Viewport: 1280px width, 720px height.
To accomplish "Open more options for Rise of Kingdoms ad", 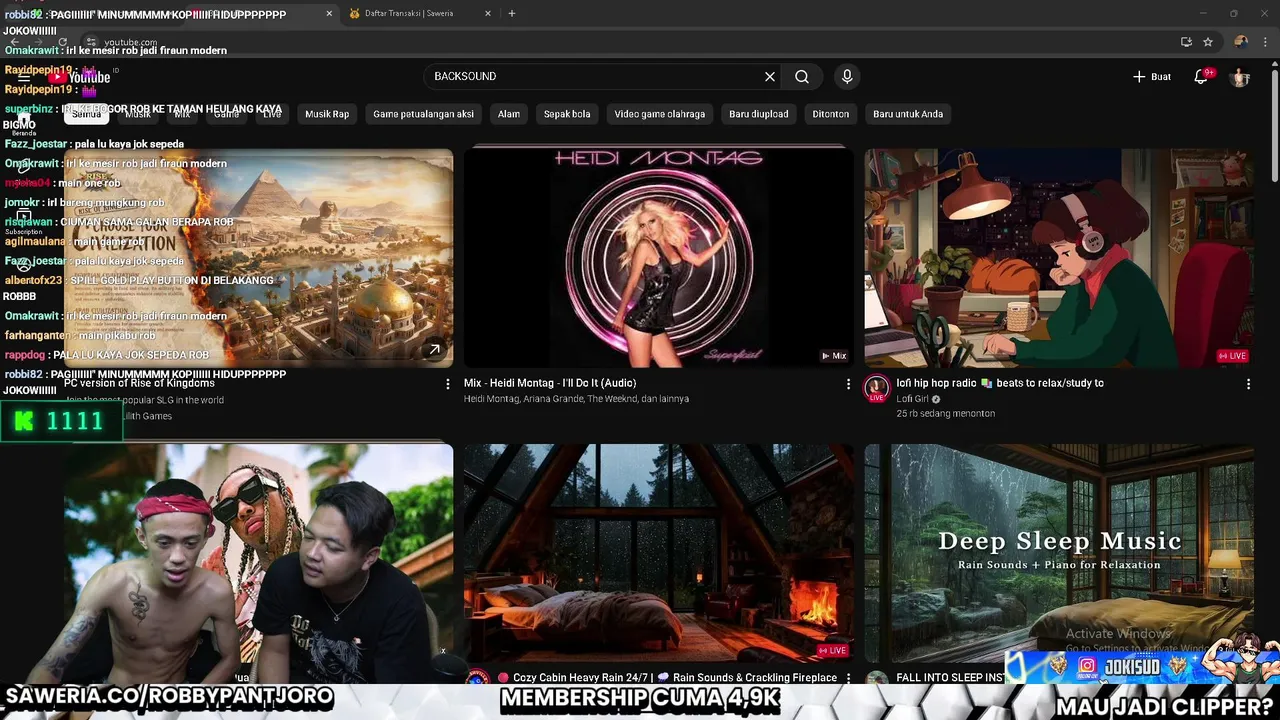I will [x=447, y=384].
